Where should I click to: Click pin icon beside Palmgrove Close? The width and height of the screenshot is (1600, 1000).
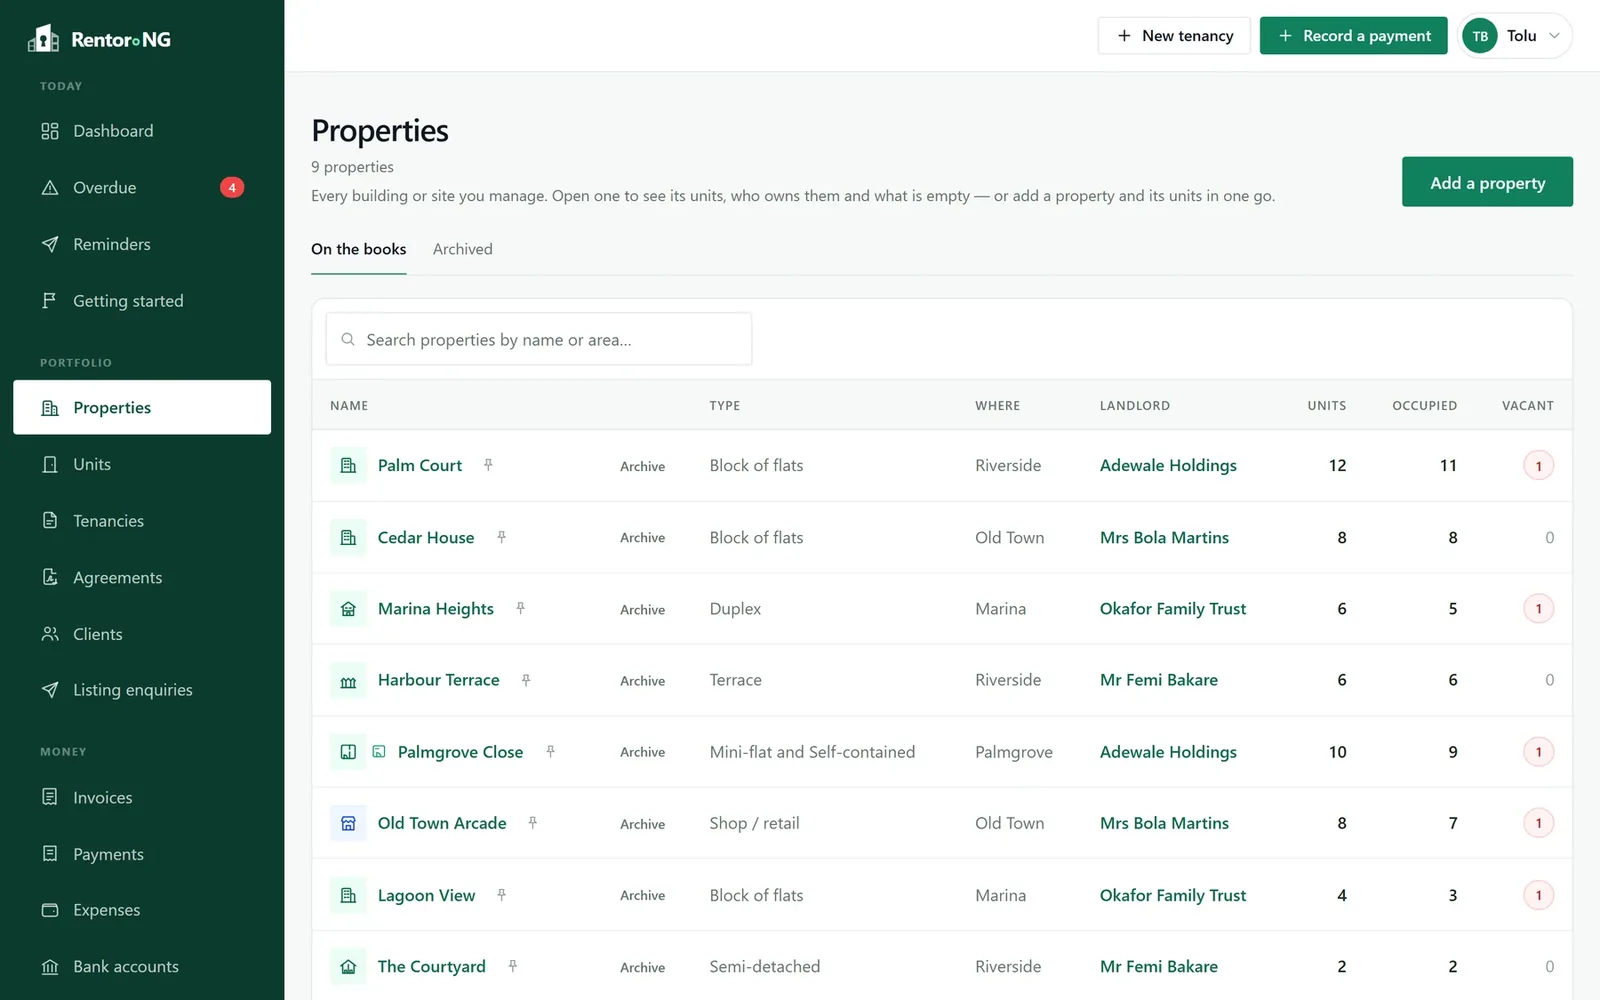550,751
